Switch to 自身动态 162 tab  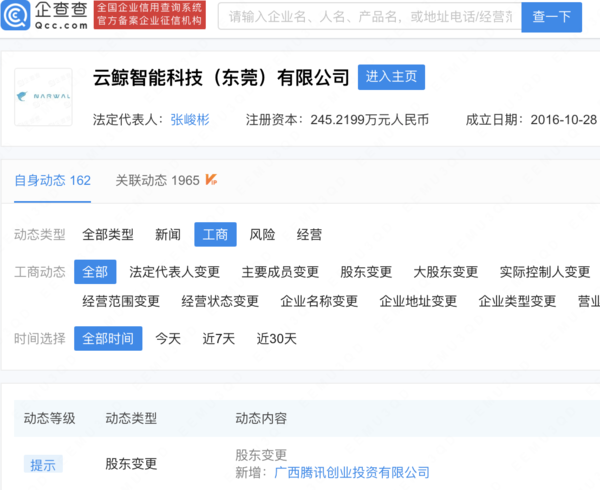(52, 180)
